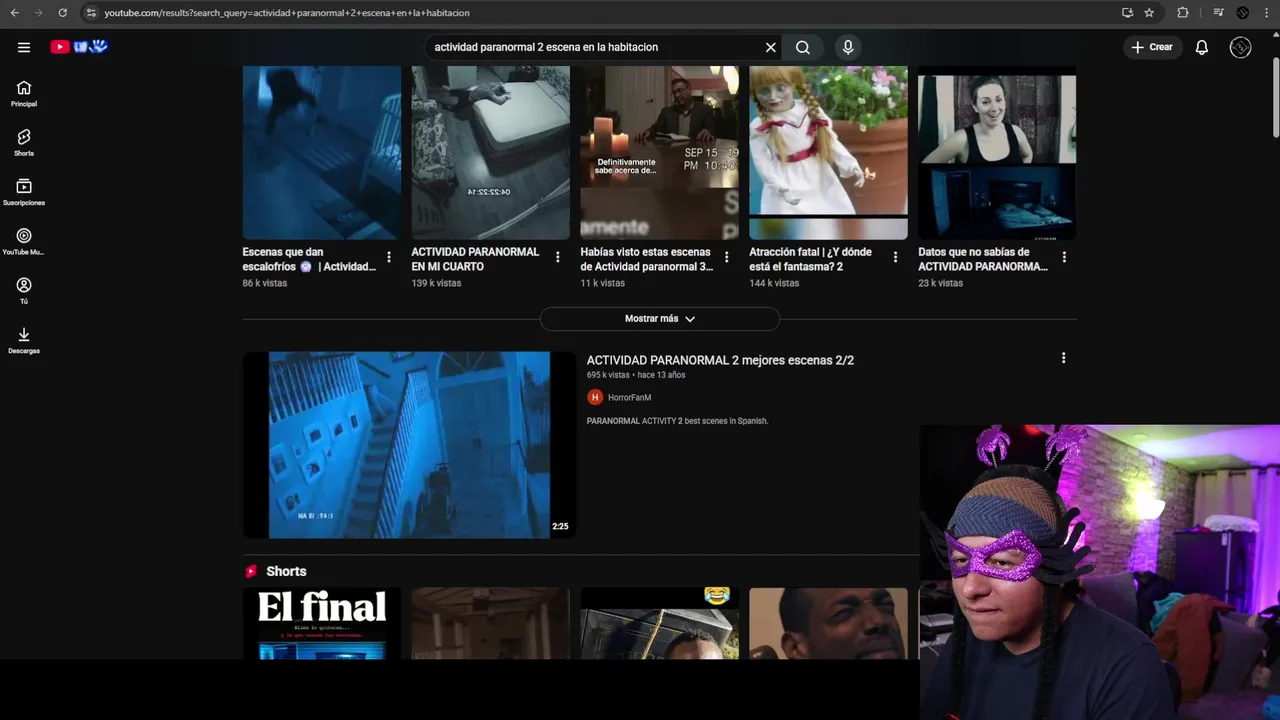Image resolution: width=1280 pixels, height=720 pixels.
Task: Visit the HorrorFanM channel name
Action: 629,398
